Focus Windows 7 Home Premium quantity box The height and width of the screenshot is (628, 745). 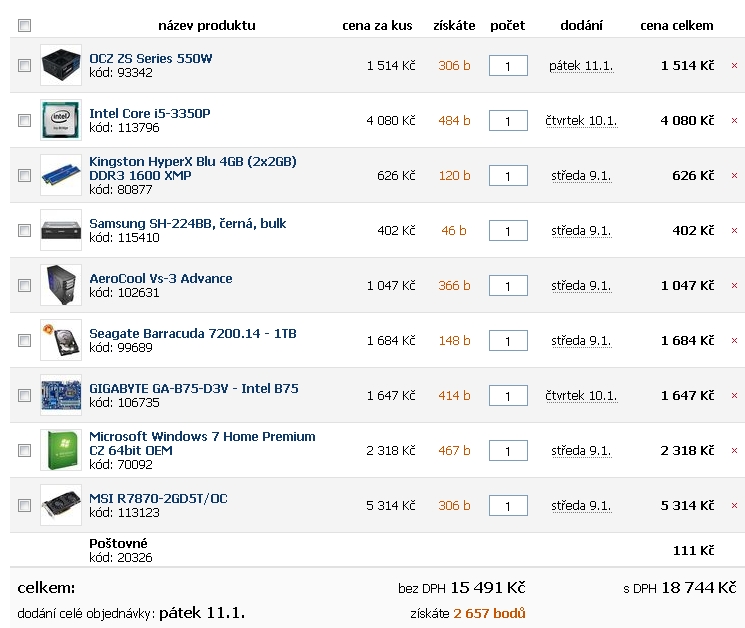[508, 450]
